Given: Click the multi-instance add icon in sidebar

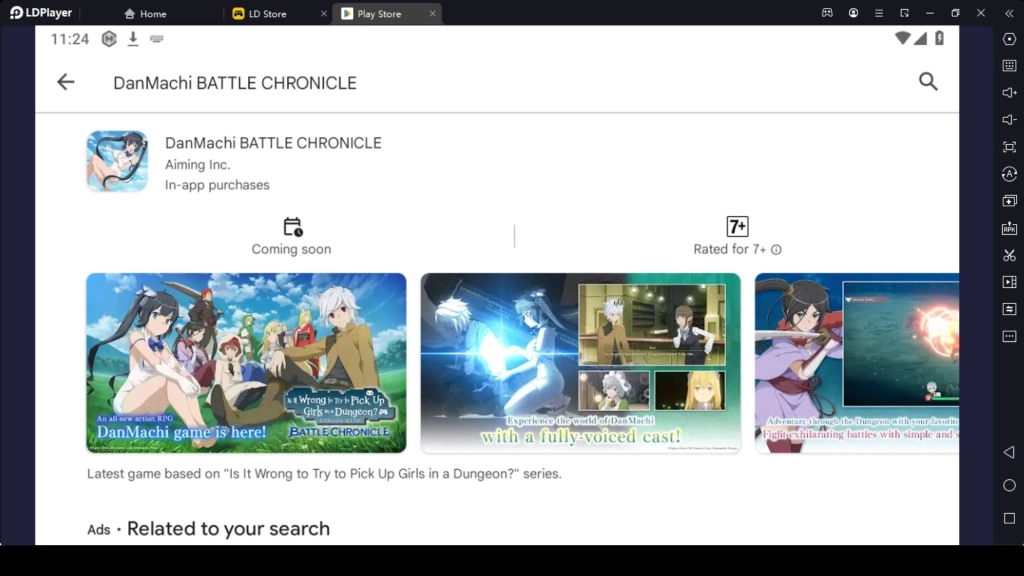Looking at the screenshot, I should (x=1009, y=200).
